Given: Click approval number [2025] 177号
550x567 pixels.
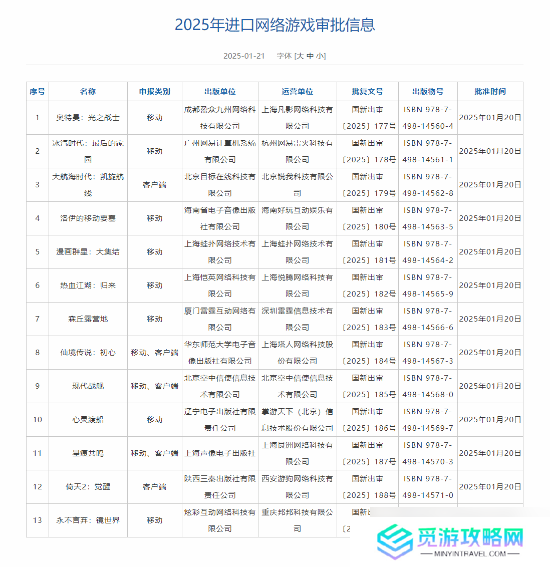Looking at the screenshot, I should pos(369,126).
